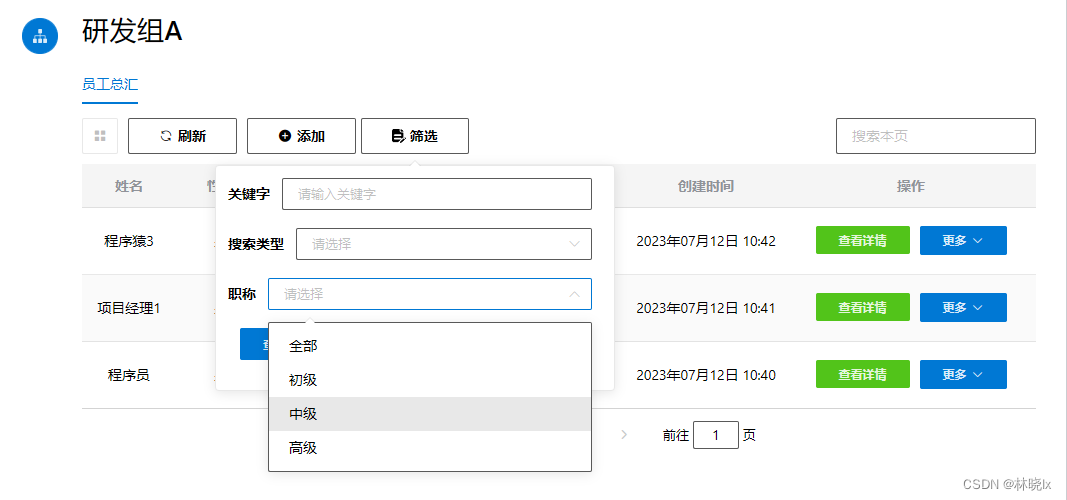Click the 筛选 filter button
The image size is (1067, 500).
coord(415,136)
